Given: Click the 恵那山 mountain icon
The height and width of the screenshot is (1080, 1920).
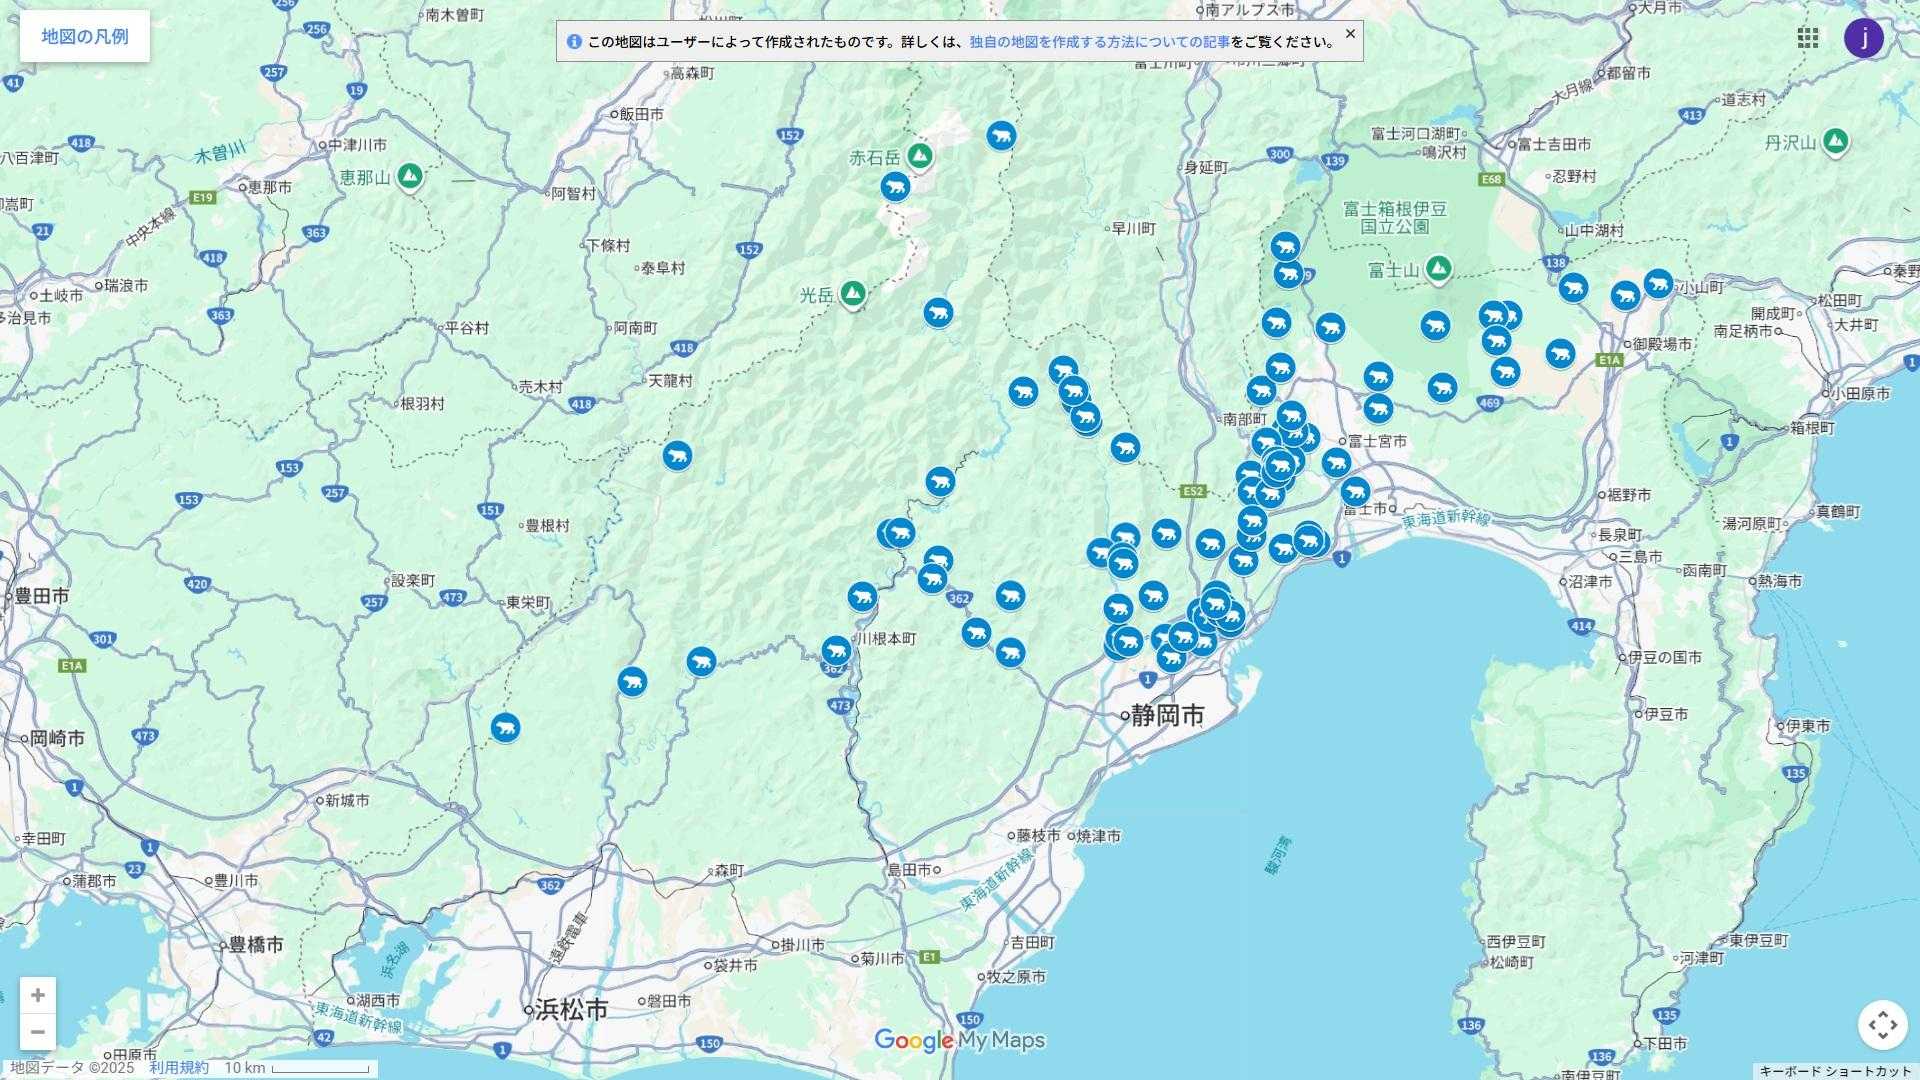Looking at the screenshot, I should coord(409,177).
